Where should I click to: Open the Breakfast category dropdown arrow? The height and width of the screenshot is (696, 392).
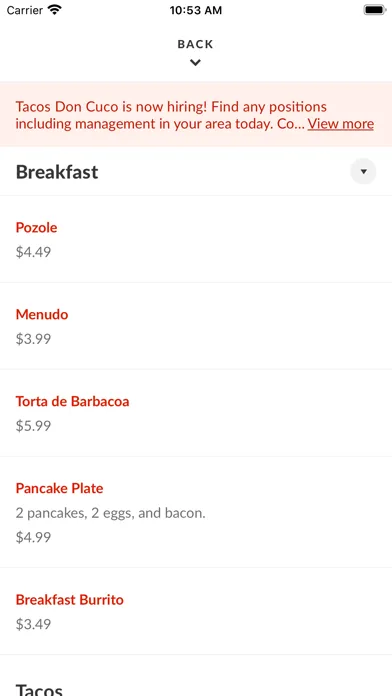(x=363, y=171)
